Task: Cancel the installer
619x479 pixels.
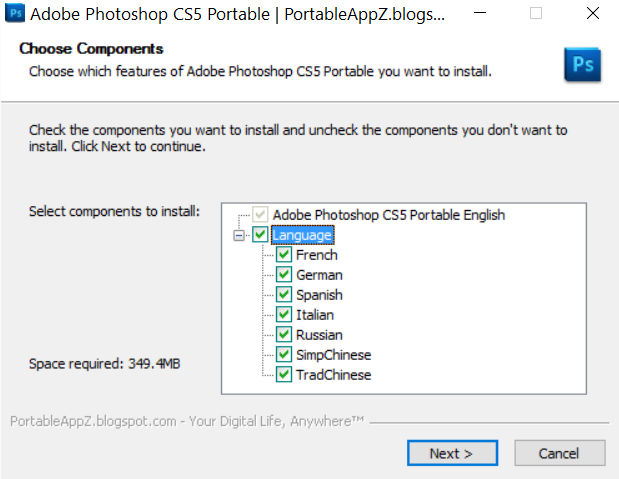Action: [559, 453]
